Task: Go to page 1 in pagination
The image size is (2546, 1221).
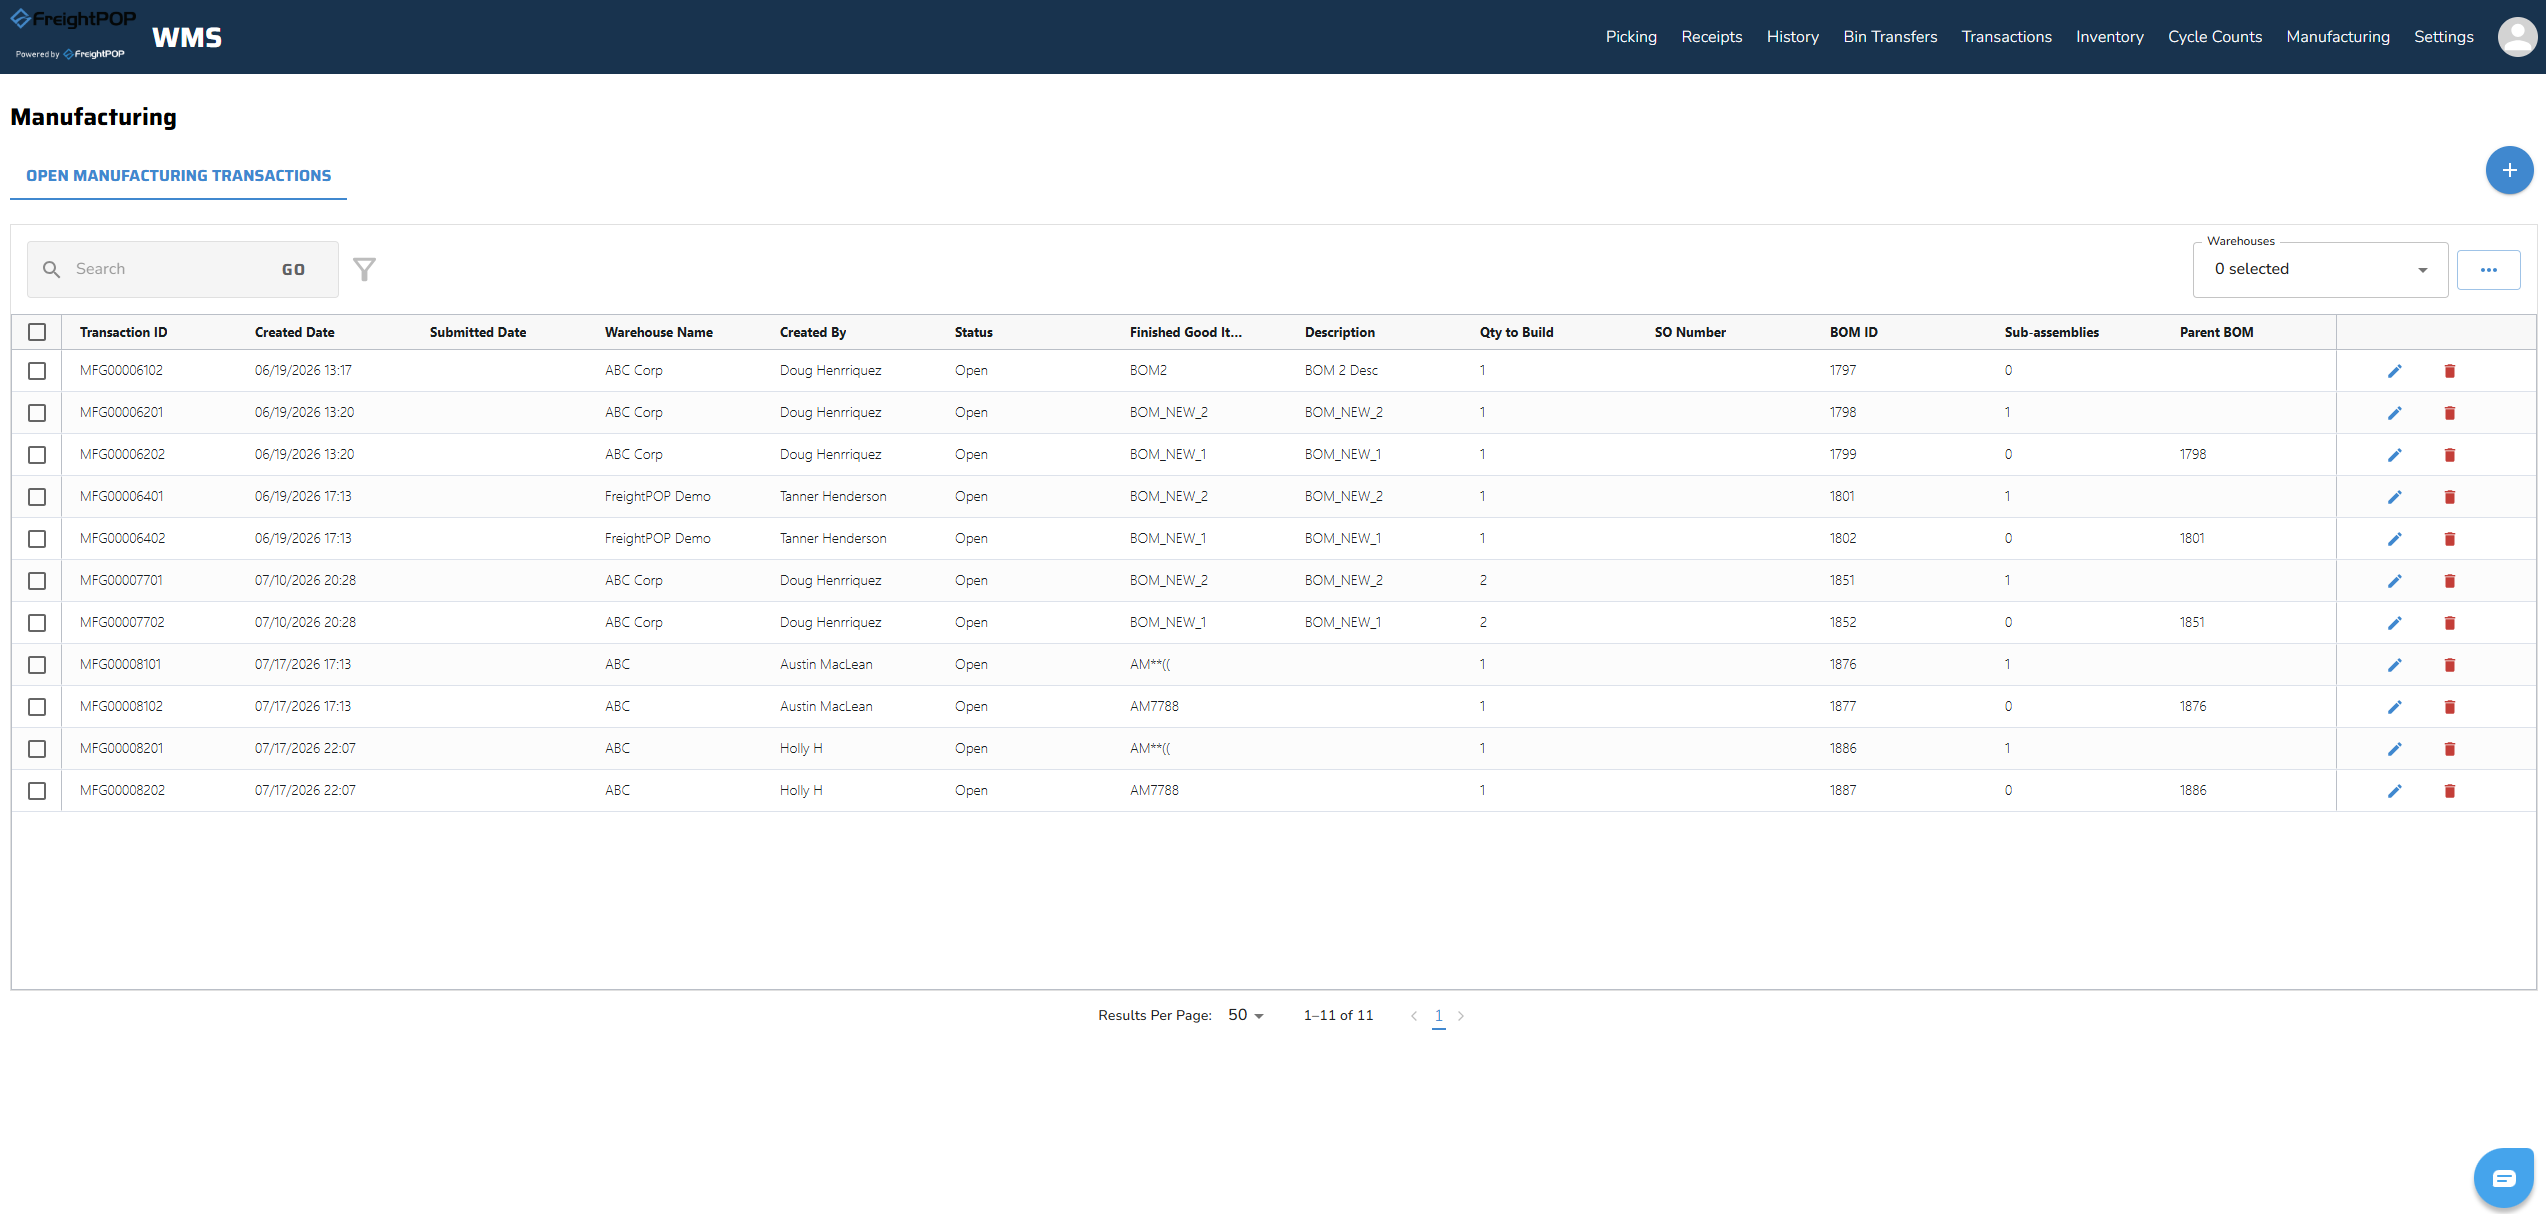Action: point(1438,1016)
